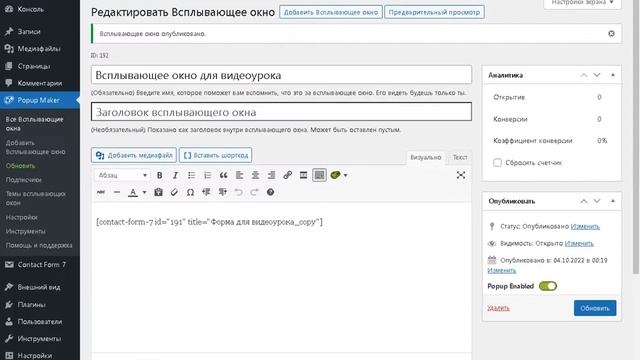Edit publish date via Изменить link
The width and height of the screenshot is (640, 360).
[x=502, y=270]
